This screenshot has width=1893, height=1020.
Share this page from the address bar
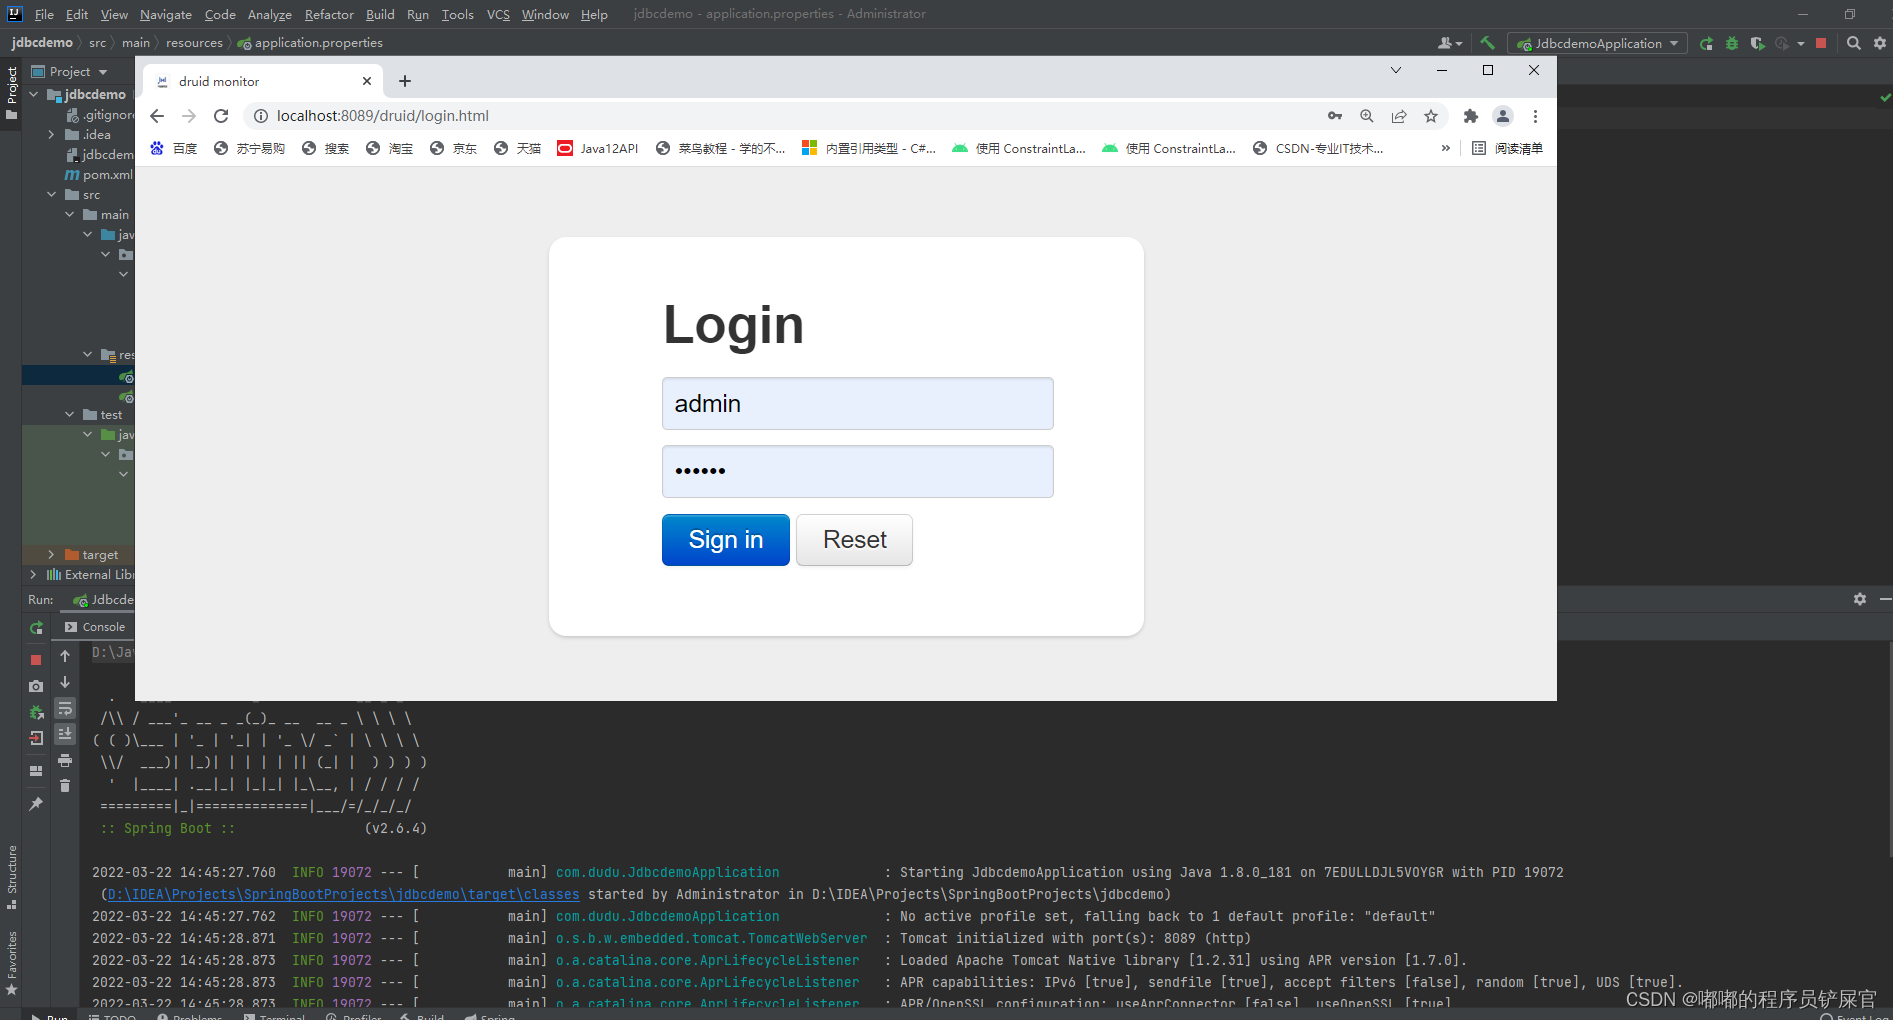point(1399,116)
